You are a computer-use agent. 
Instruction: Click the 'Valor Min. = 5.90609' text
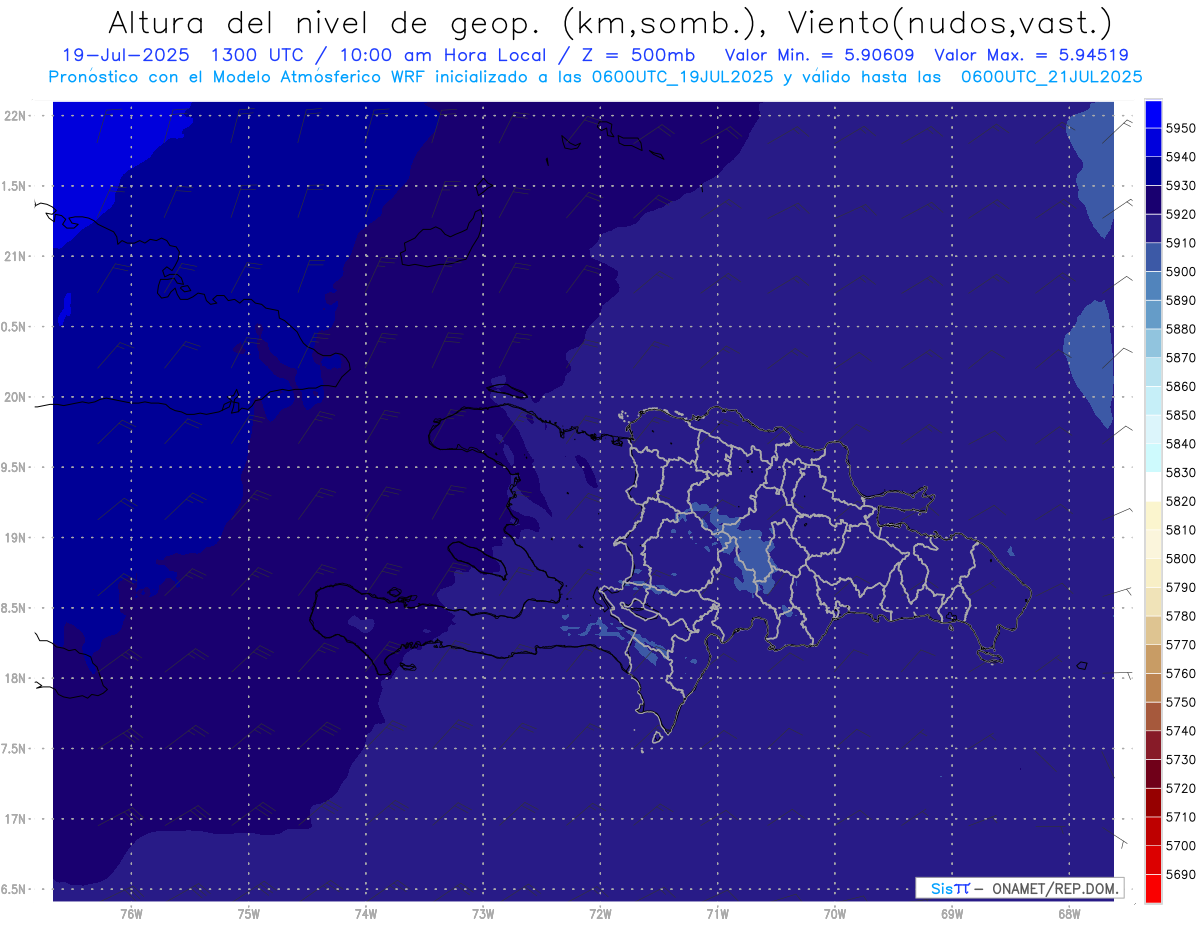click(821, 55)
